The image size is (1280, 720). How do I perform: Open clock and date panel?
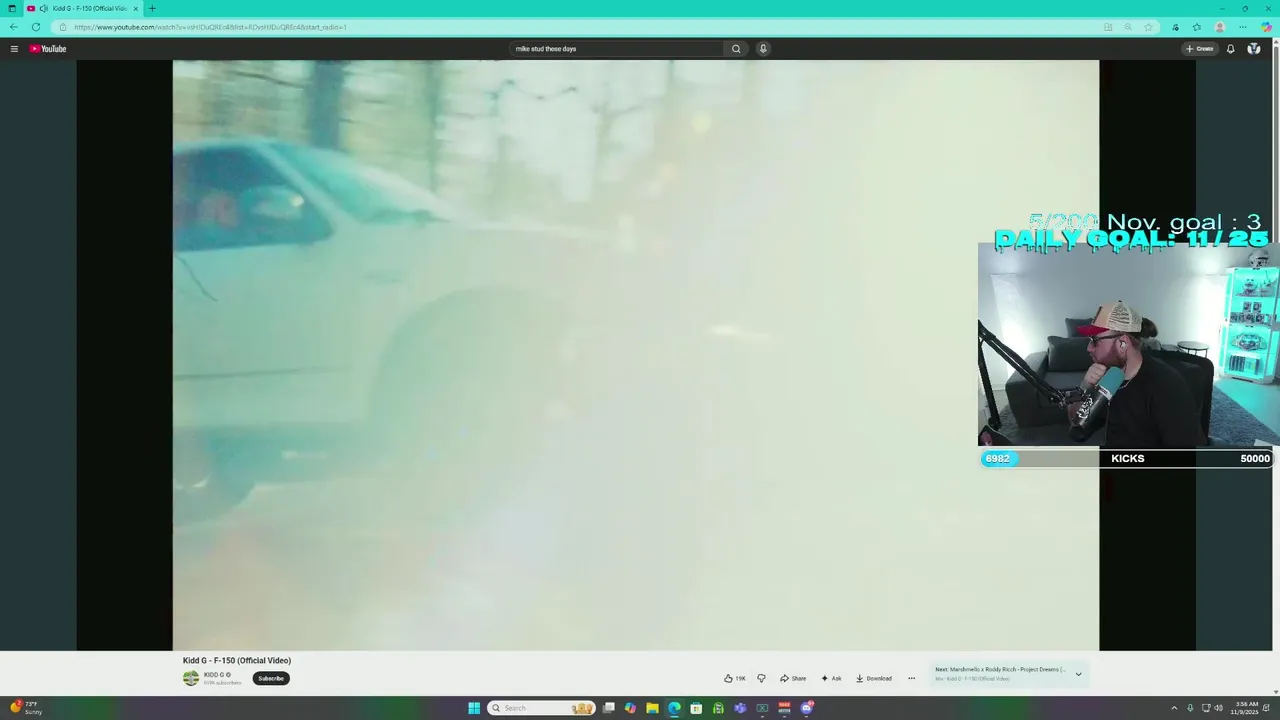click(x=1246, y=708)
